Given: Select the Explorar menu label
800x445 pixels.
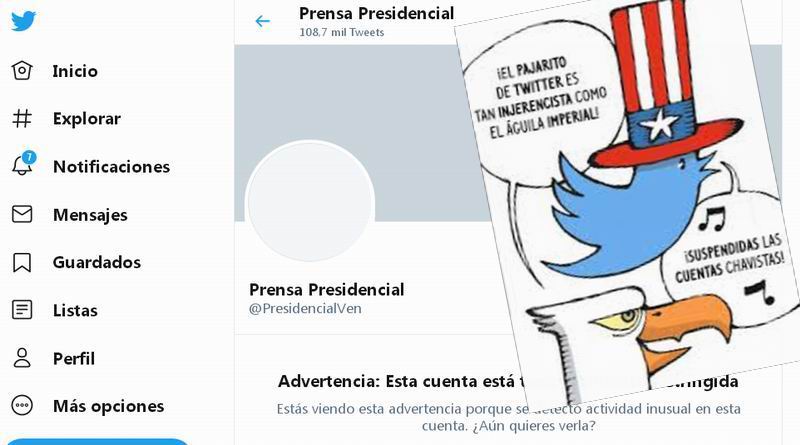Looking at the screenshot, I should click(87, 119).
